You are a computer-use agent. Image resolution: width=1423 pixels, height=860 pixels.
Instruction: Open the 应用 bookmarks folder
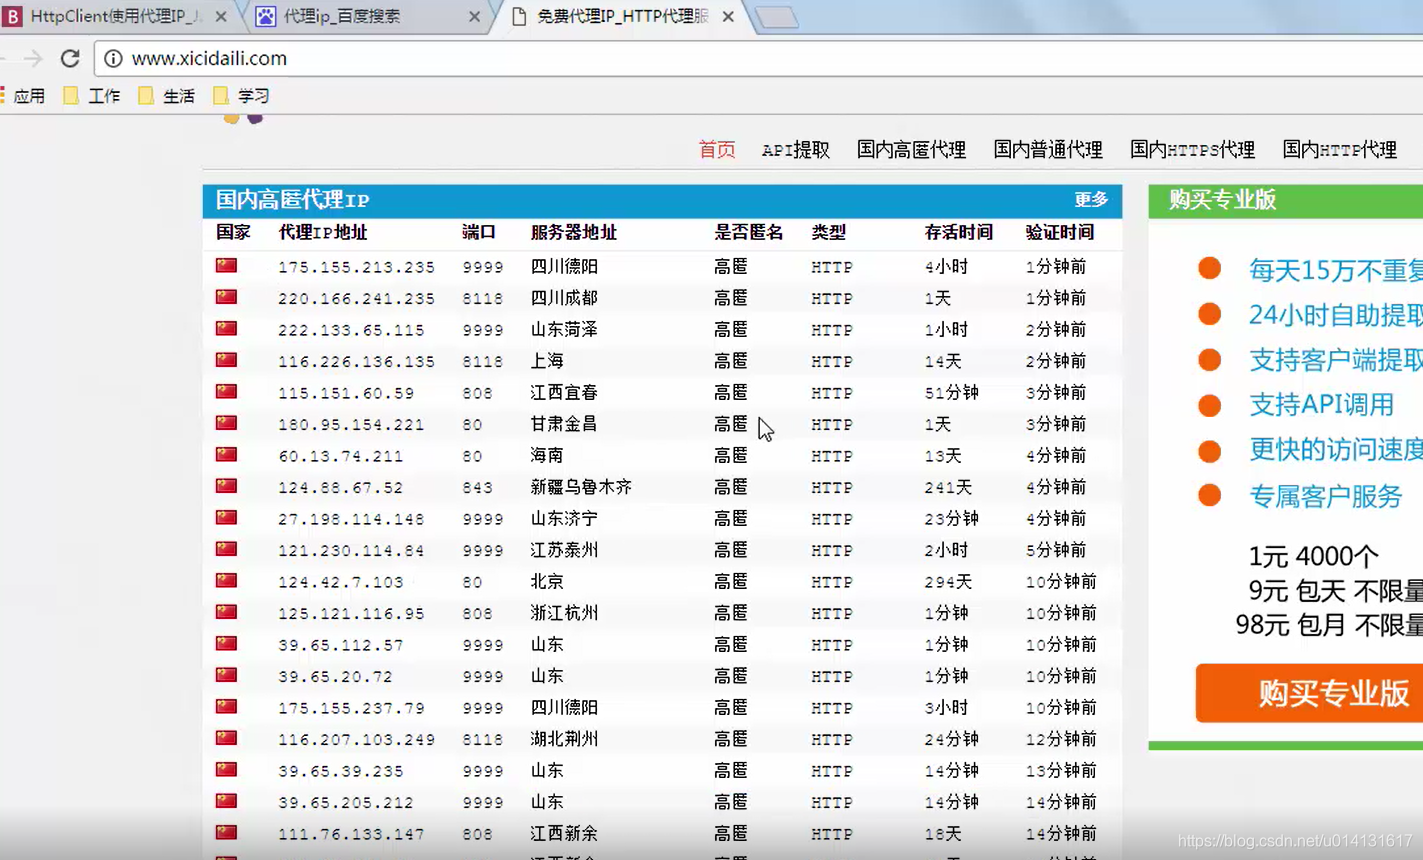[30, 95]
